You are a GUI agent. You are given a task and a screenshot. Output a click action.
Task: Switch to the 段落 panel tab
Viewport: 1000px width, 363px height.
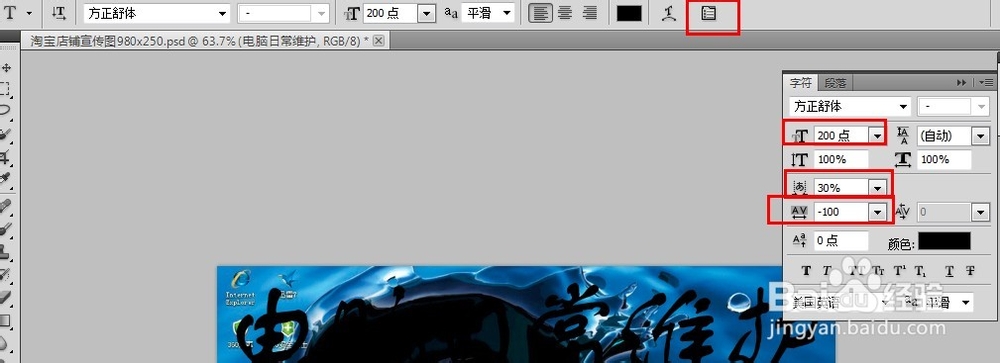(x=835, y=83)
